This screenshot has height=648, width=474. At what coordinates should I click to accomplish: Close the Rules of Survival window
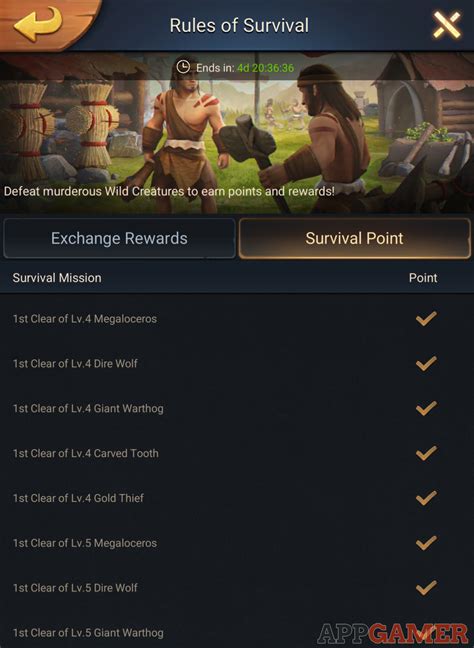[447, 25]
